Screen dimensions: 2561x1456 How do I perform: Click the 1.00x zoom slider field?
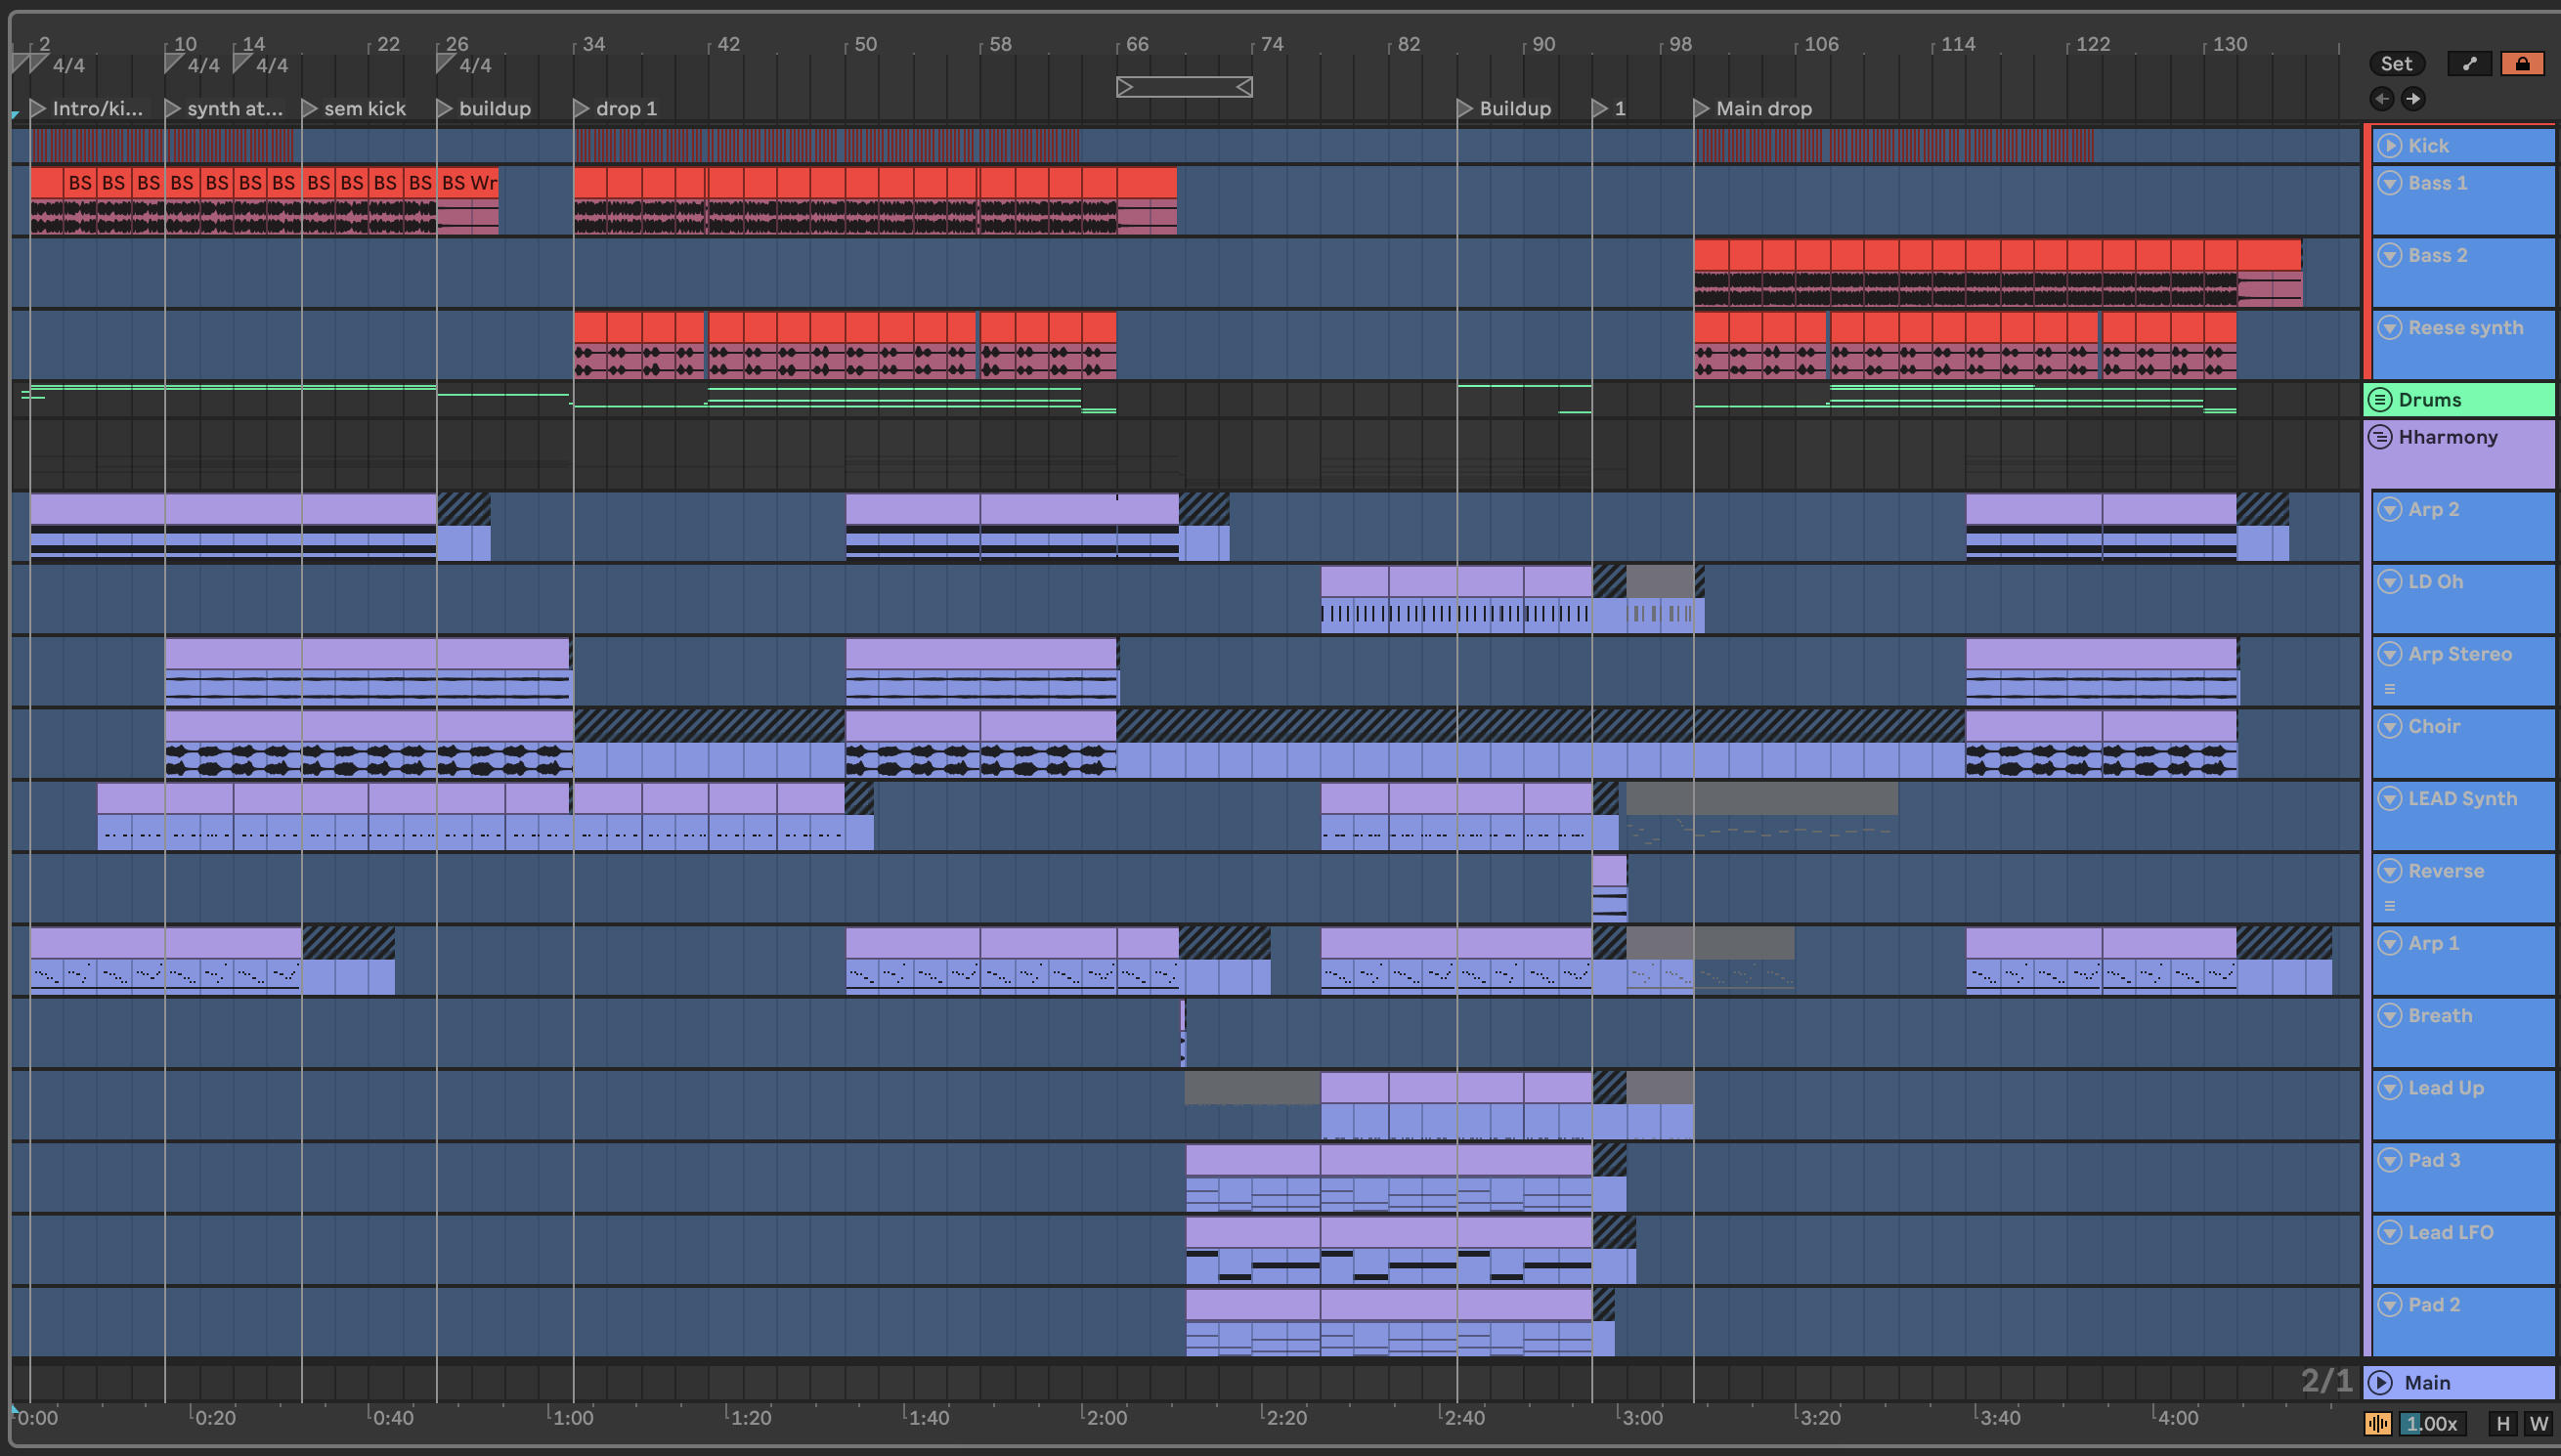(x=2432, y=1423)
